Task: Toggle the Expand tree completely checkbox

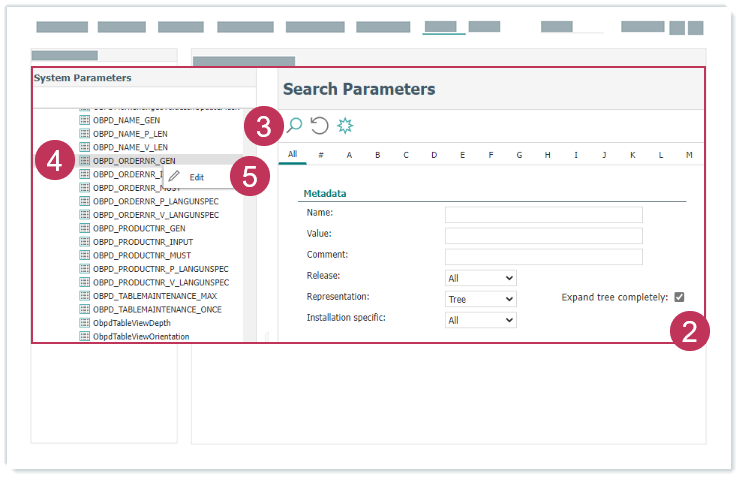Action: pos(679,297)
